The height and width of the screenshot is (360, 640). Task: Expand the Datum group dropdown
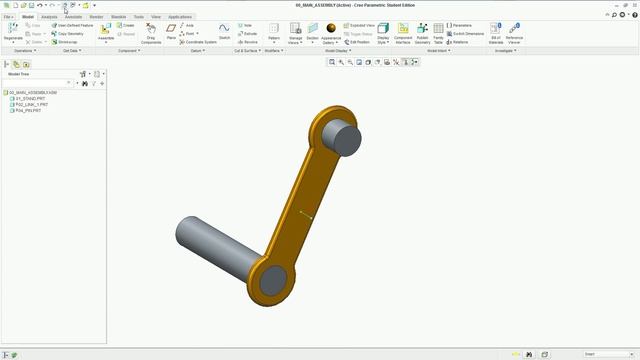[x=198, y=51]
